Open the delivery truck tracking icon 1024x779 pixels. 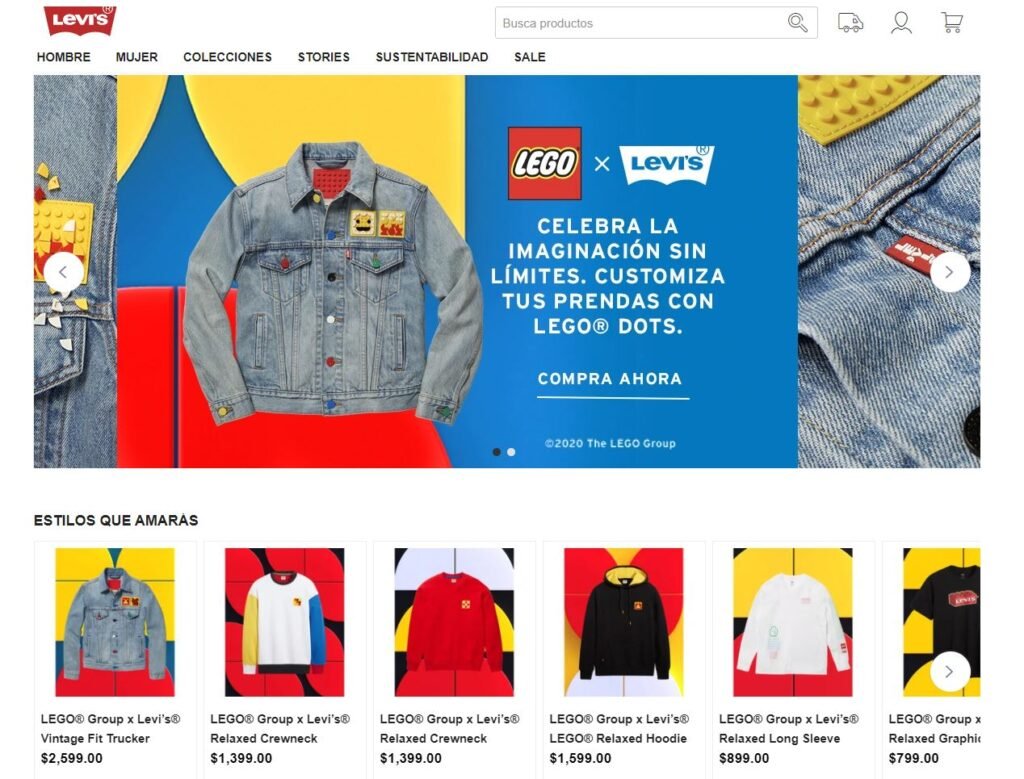coord(850,23)
